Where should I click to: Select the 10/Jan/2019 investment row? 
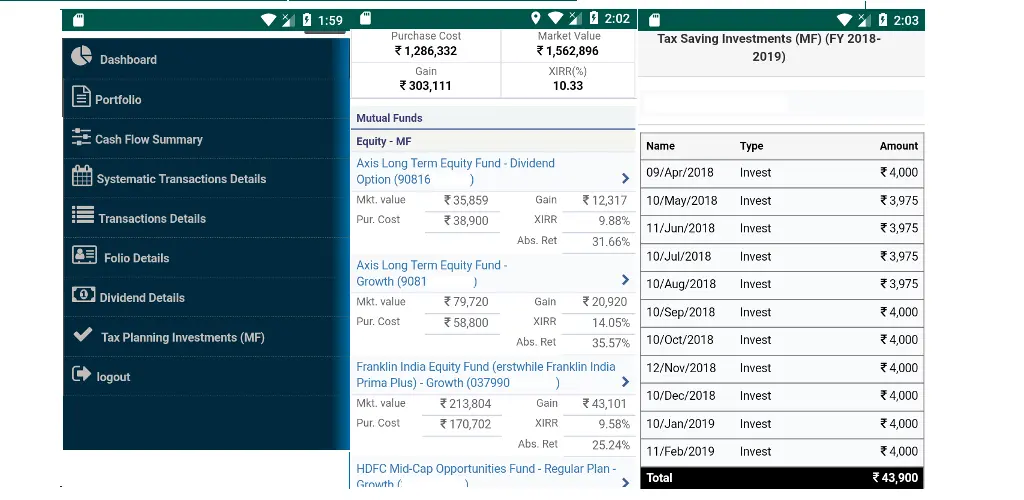[x=782, y=424]
